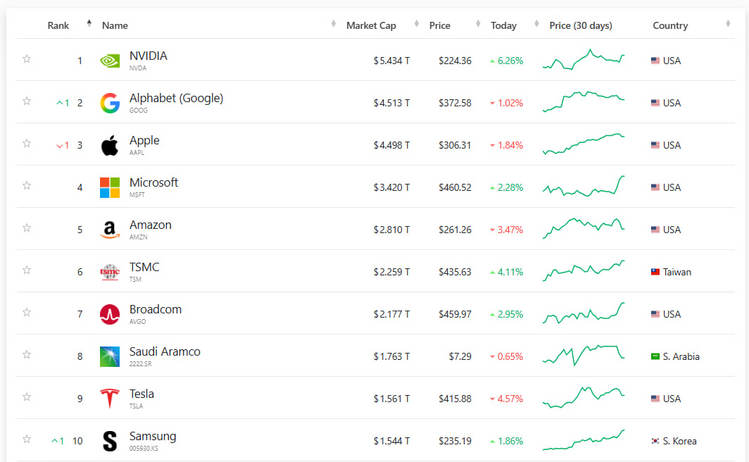This screenshot has height=462, width=749.
Task: Open the TSMC company link
Action: (144, 267)
